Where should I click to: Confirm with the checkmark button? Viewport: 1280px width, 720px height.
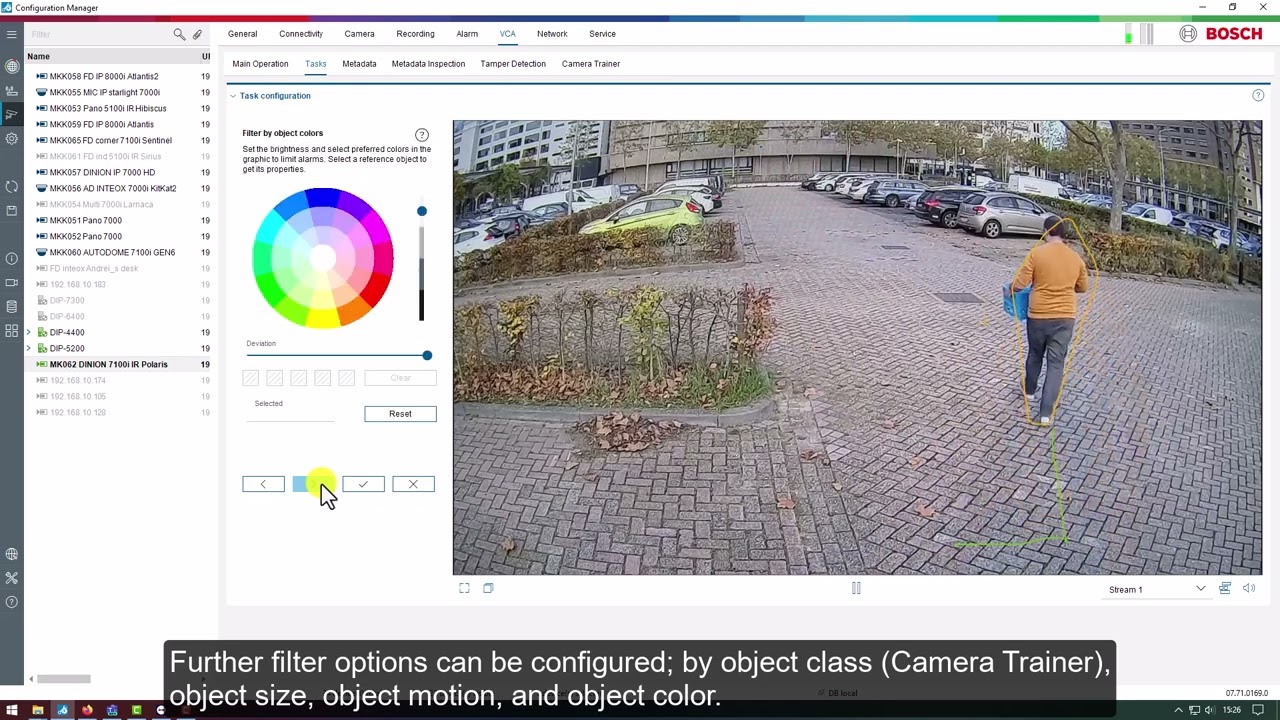tap(363, 484)
